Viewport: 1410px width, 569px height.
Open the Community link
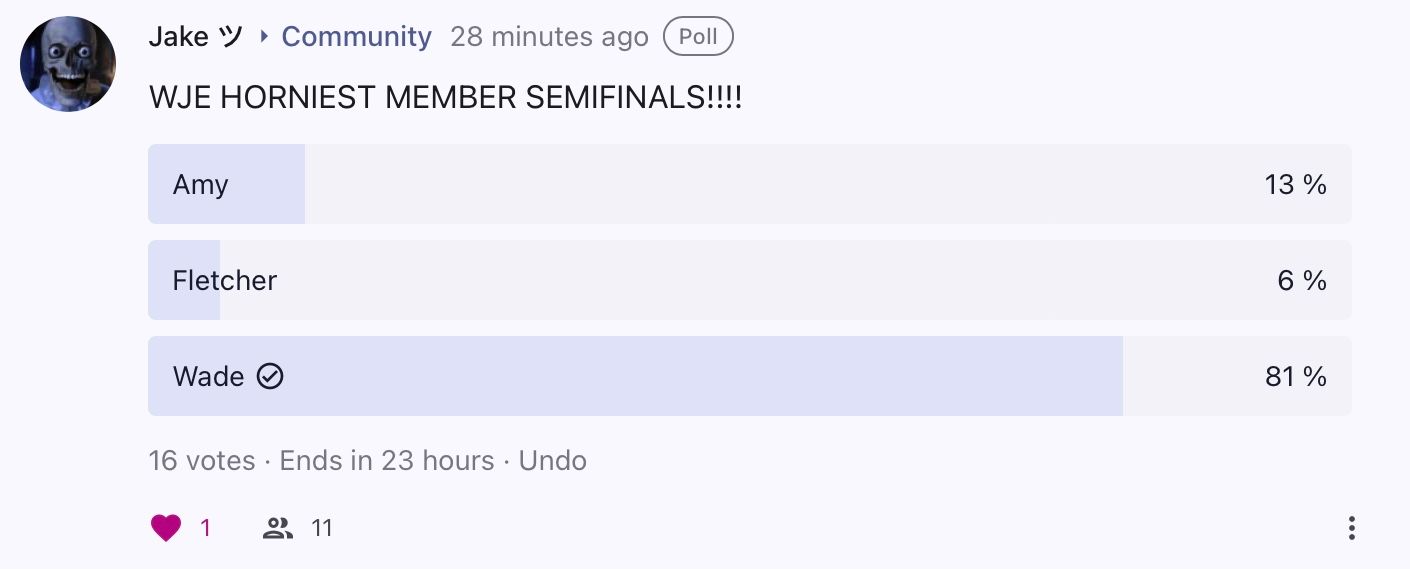[356, 37]
